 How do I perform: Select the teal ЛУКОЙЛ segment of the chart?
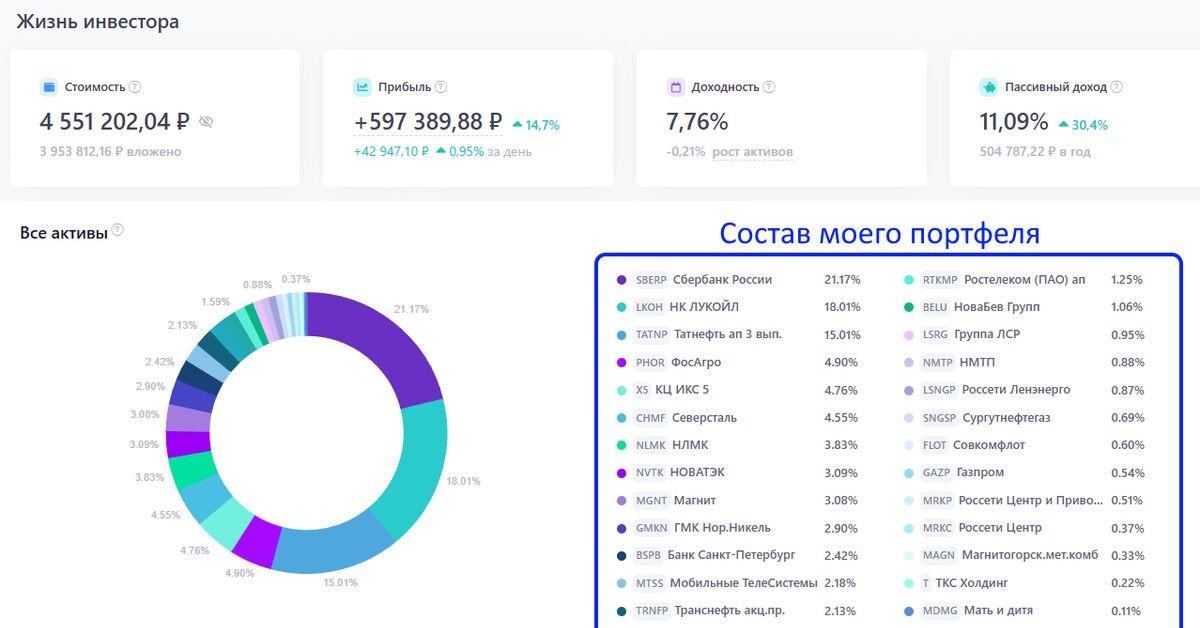pos(410,470)
